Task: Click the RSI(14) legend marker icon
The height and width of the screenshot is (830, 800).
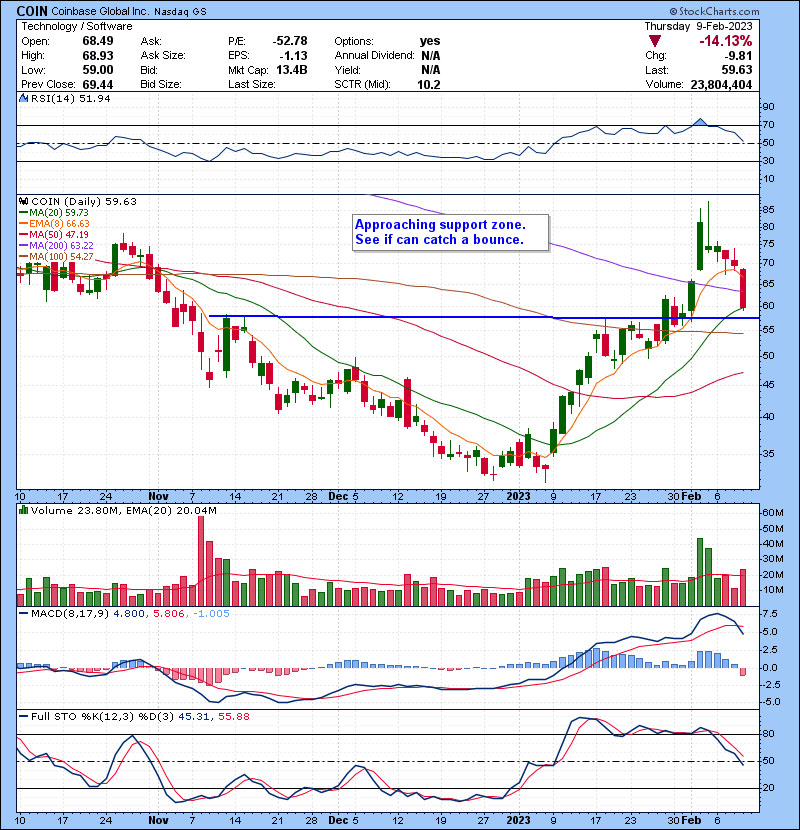Action: click(23, 99)
